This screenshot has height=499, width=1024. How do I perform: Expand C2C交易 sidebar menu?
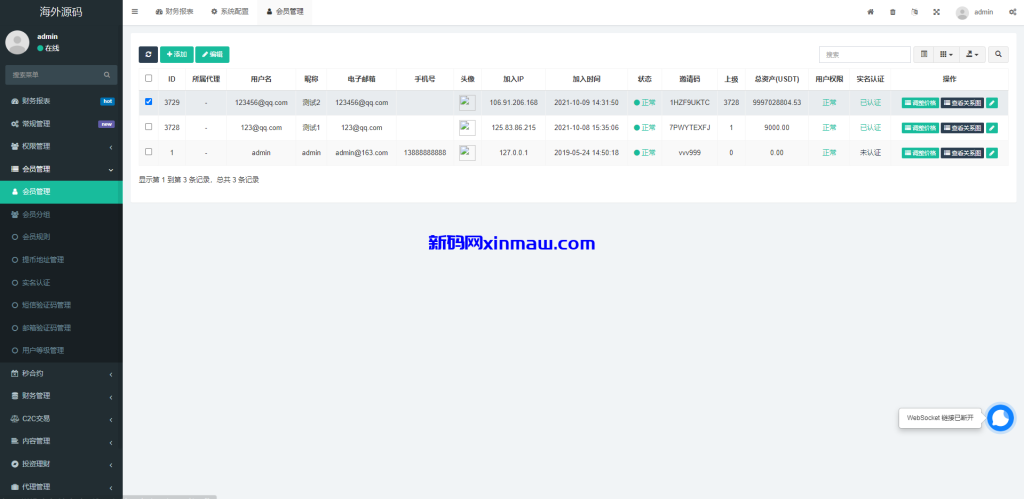click(x=61, y=419)
